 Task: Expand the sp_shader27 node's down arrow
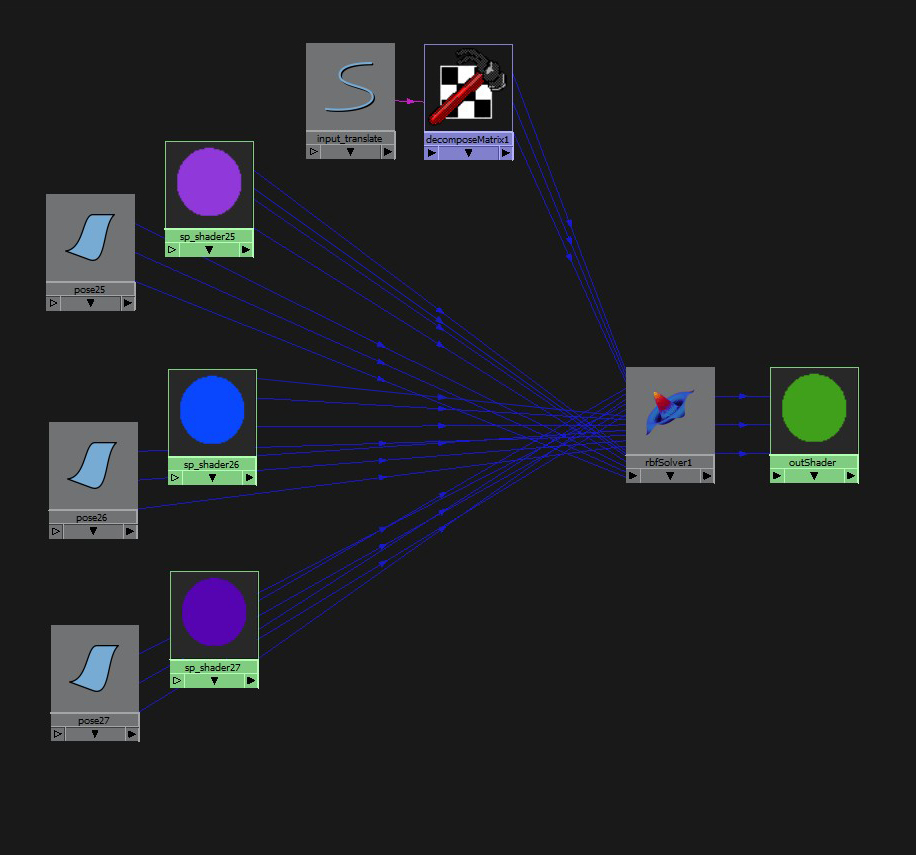tap(214, 681)
